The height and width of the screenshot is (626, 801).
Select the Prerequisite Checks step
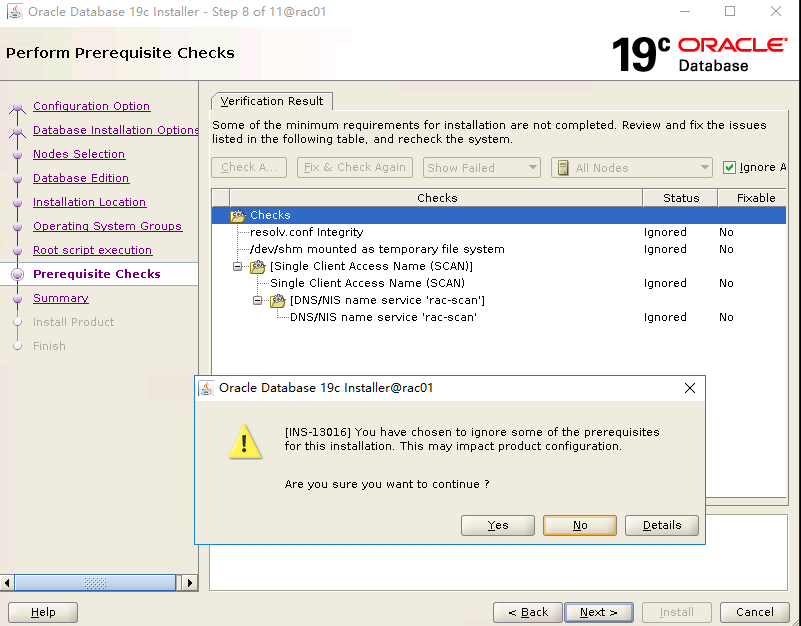pyautogui.click(x=97, y=274)
